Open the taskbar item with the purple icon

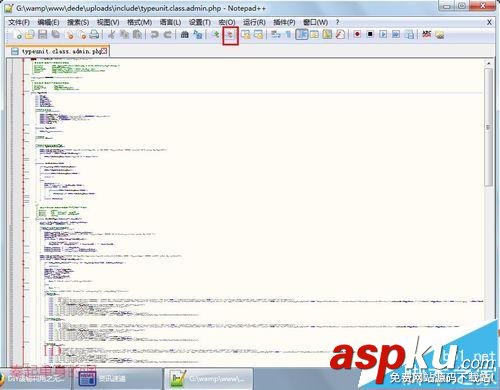pyautogui.click(x=117, y=379)
